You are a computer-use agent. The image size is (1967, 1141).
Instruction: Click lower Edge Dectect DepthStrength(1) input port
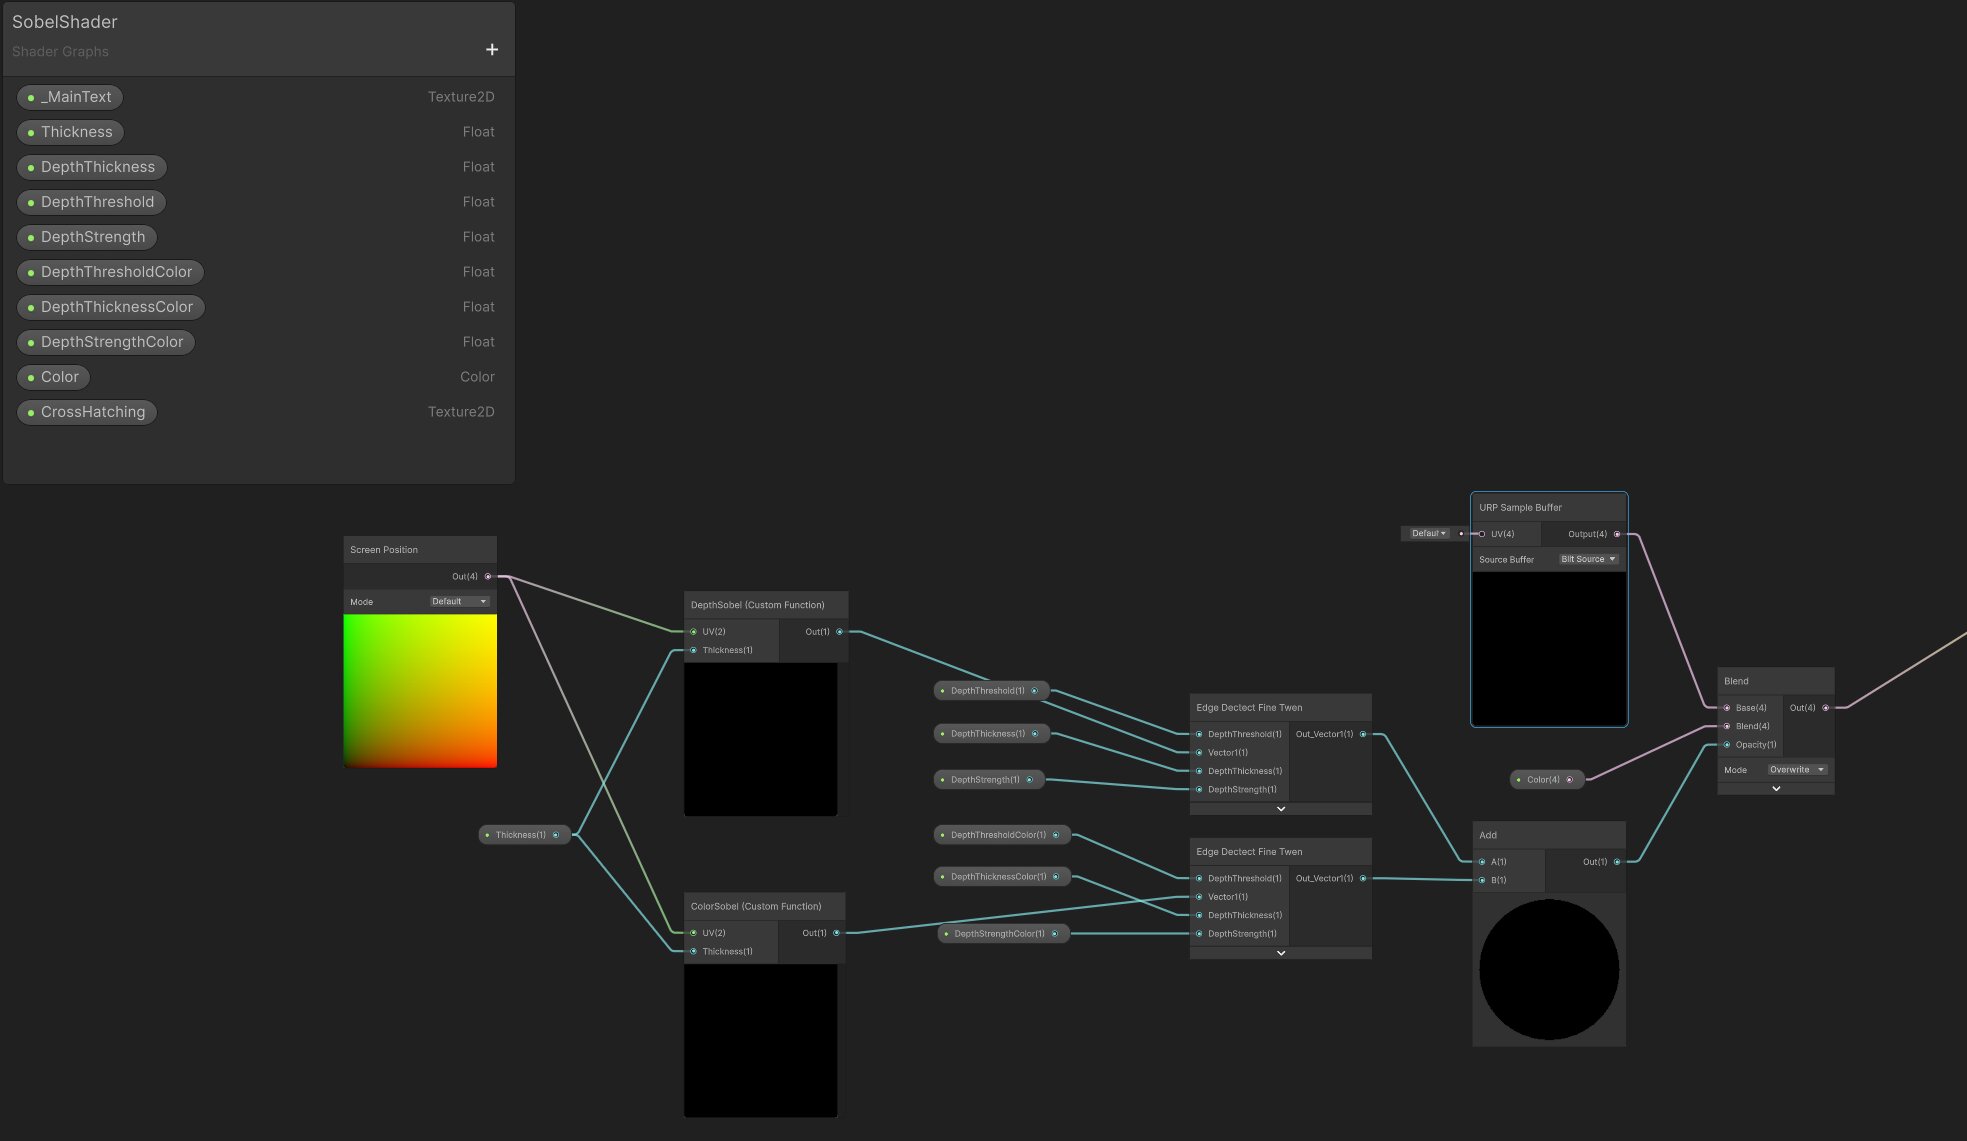[x=1199, y=934]
